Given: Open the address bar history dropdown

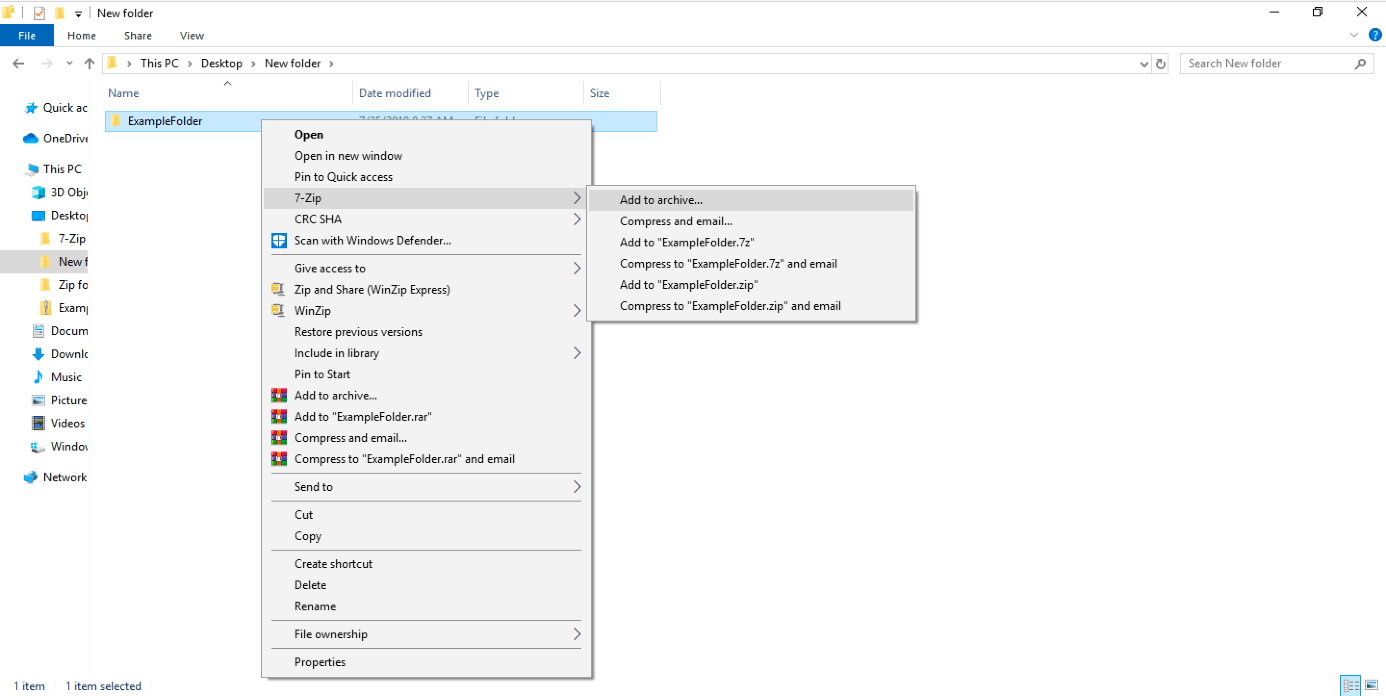Looking at the screenshot, I should point(1144,64).
